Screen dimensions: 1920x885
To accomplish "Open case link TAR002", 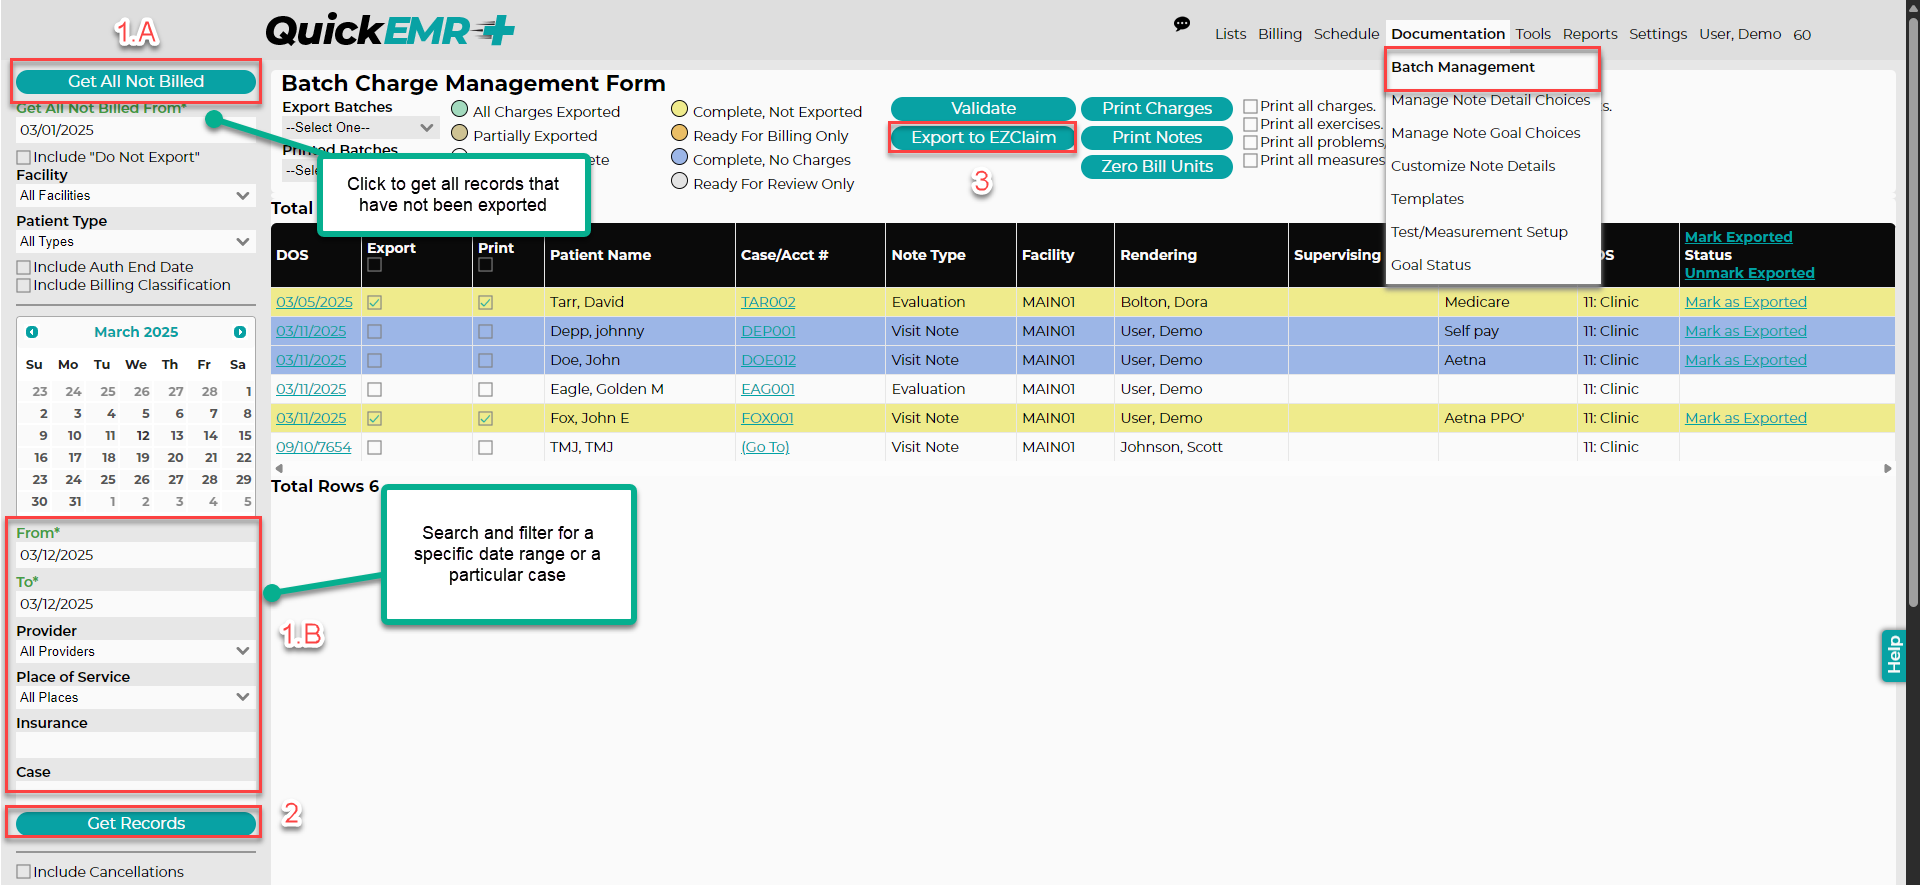I will pyautogui.click(x=768, y=302).
